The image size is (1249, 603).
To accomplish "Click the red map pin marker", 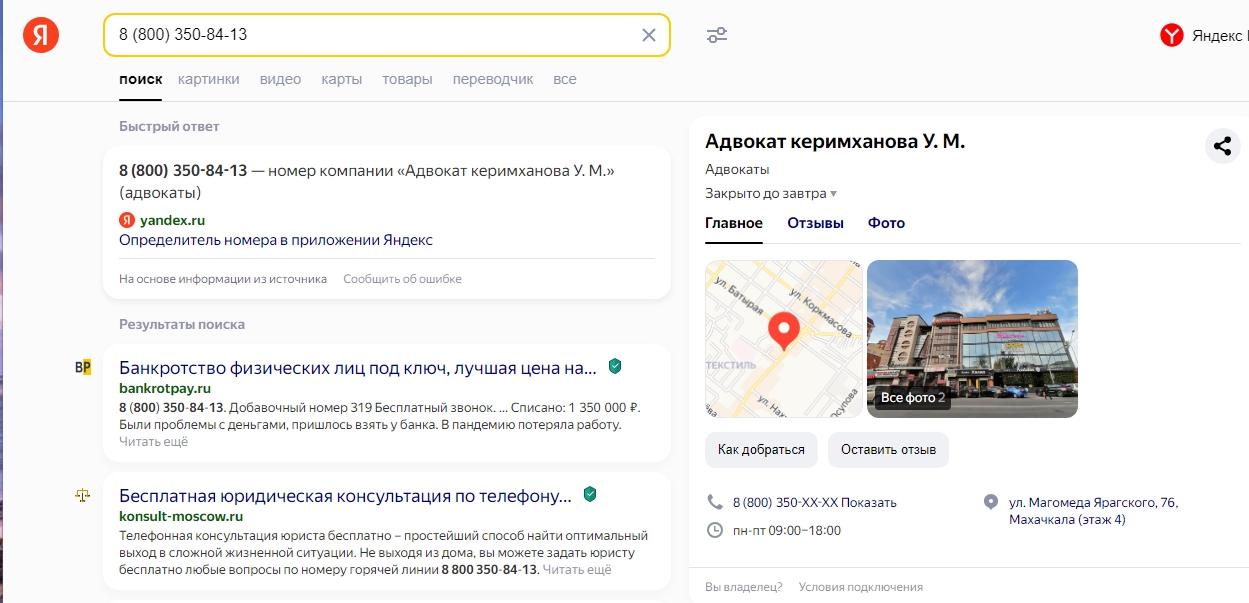I will tap(783, 329).
